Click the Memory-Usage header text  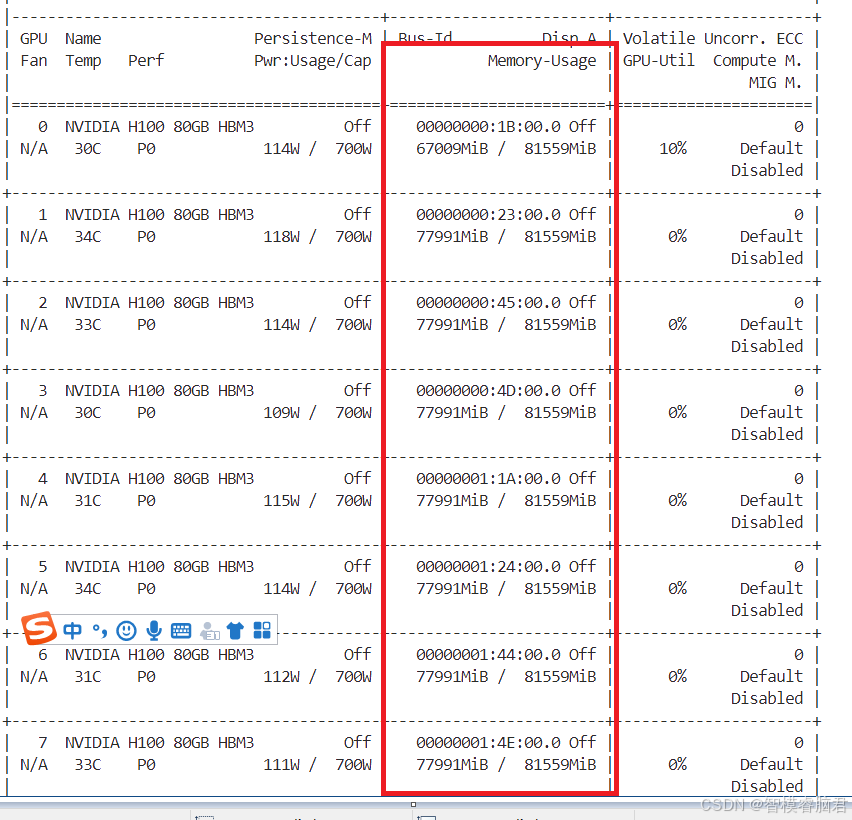pos(542,61)
